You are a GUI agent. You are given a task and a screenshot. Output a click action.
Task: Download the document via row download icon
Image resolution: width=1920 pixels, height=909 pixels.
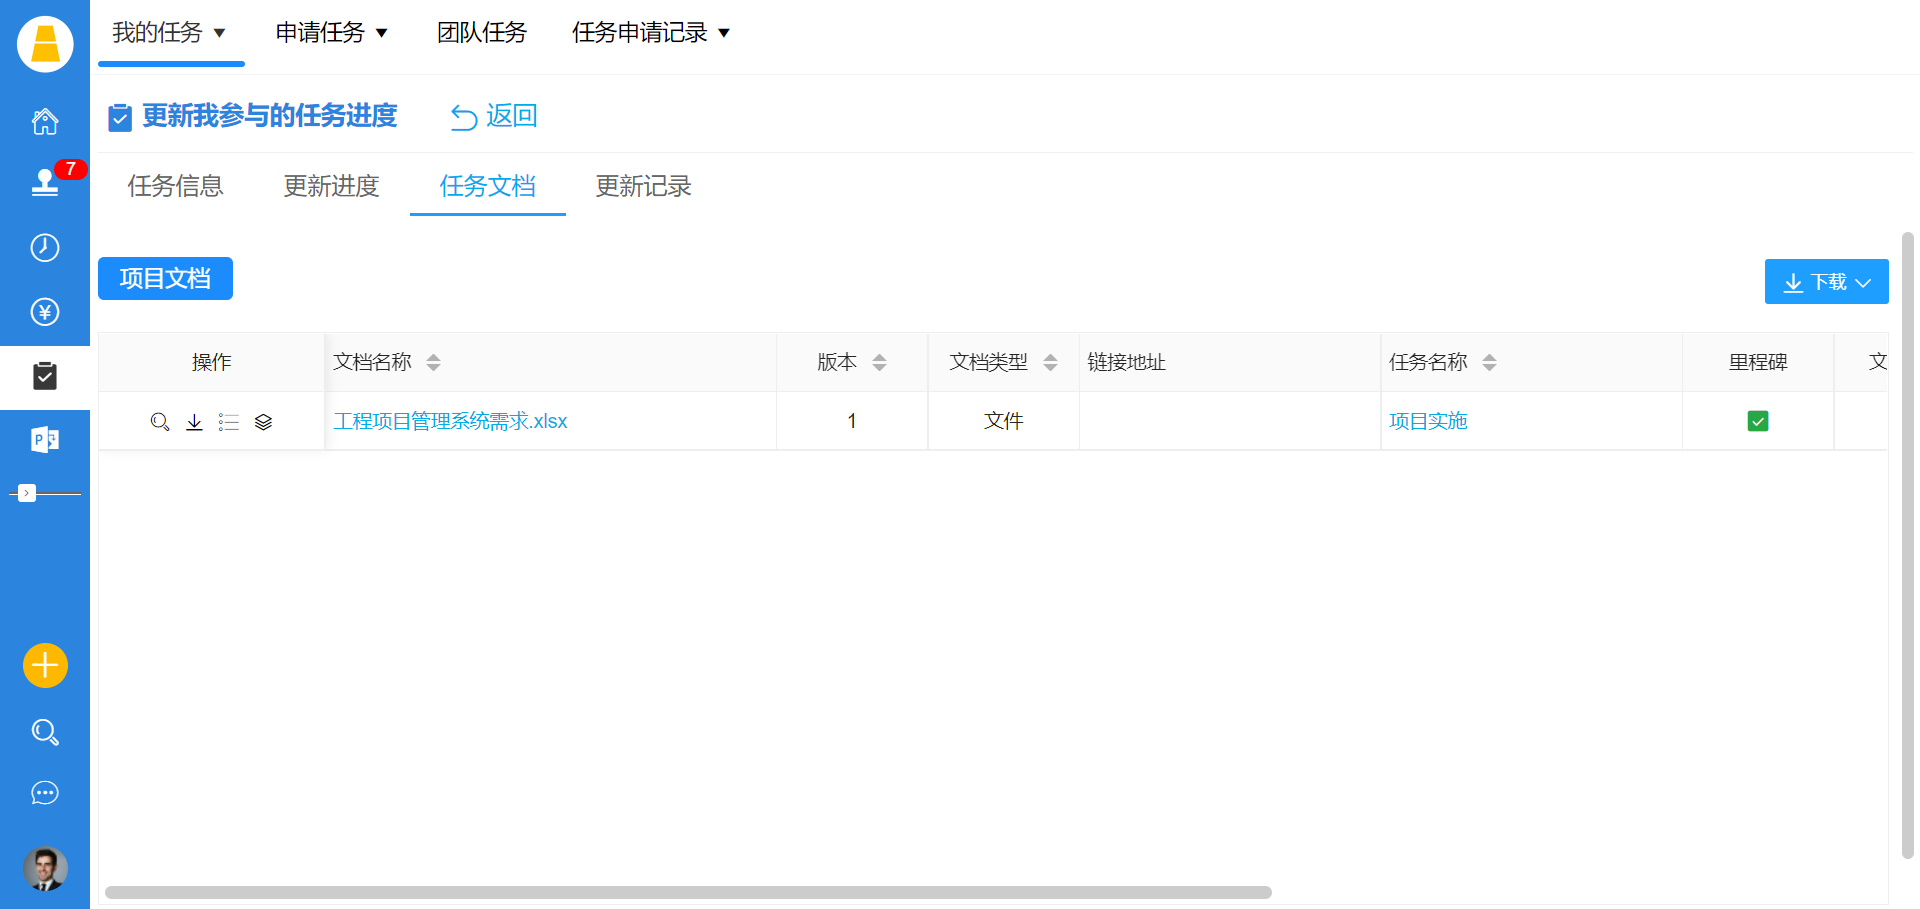[194, 422]
